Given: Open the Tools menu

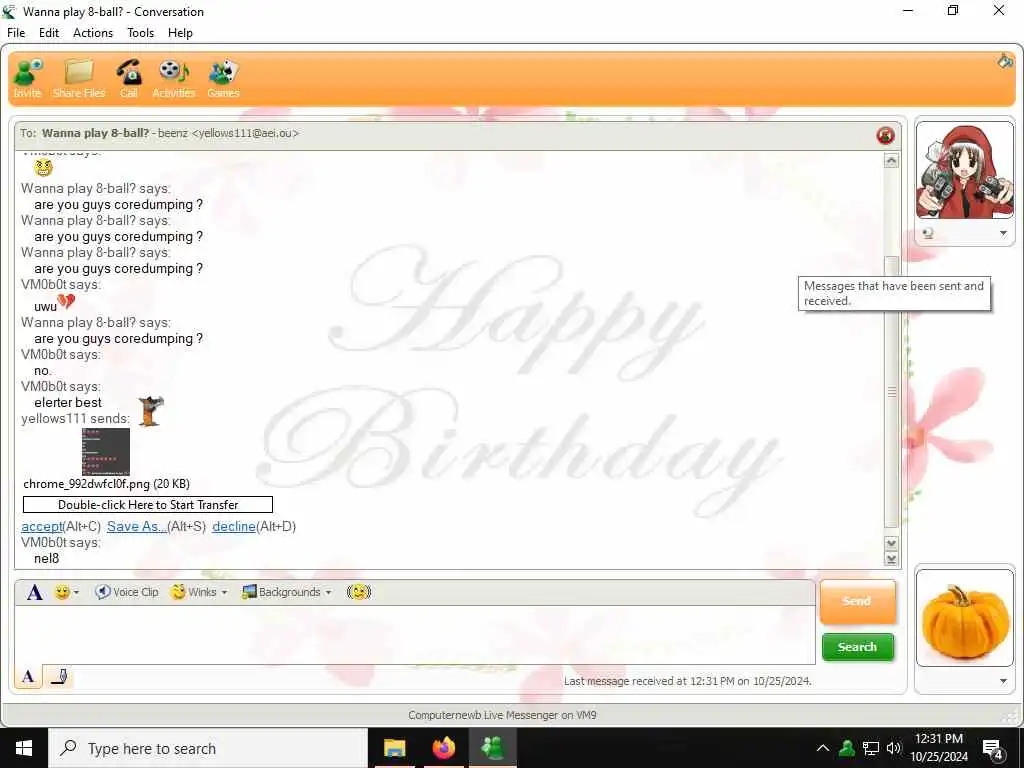Looking at the screenshot, I should 140,33.
